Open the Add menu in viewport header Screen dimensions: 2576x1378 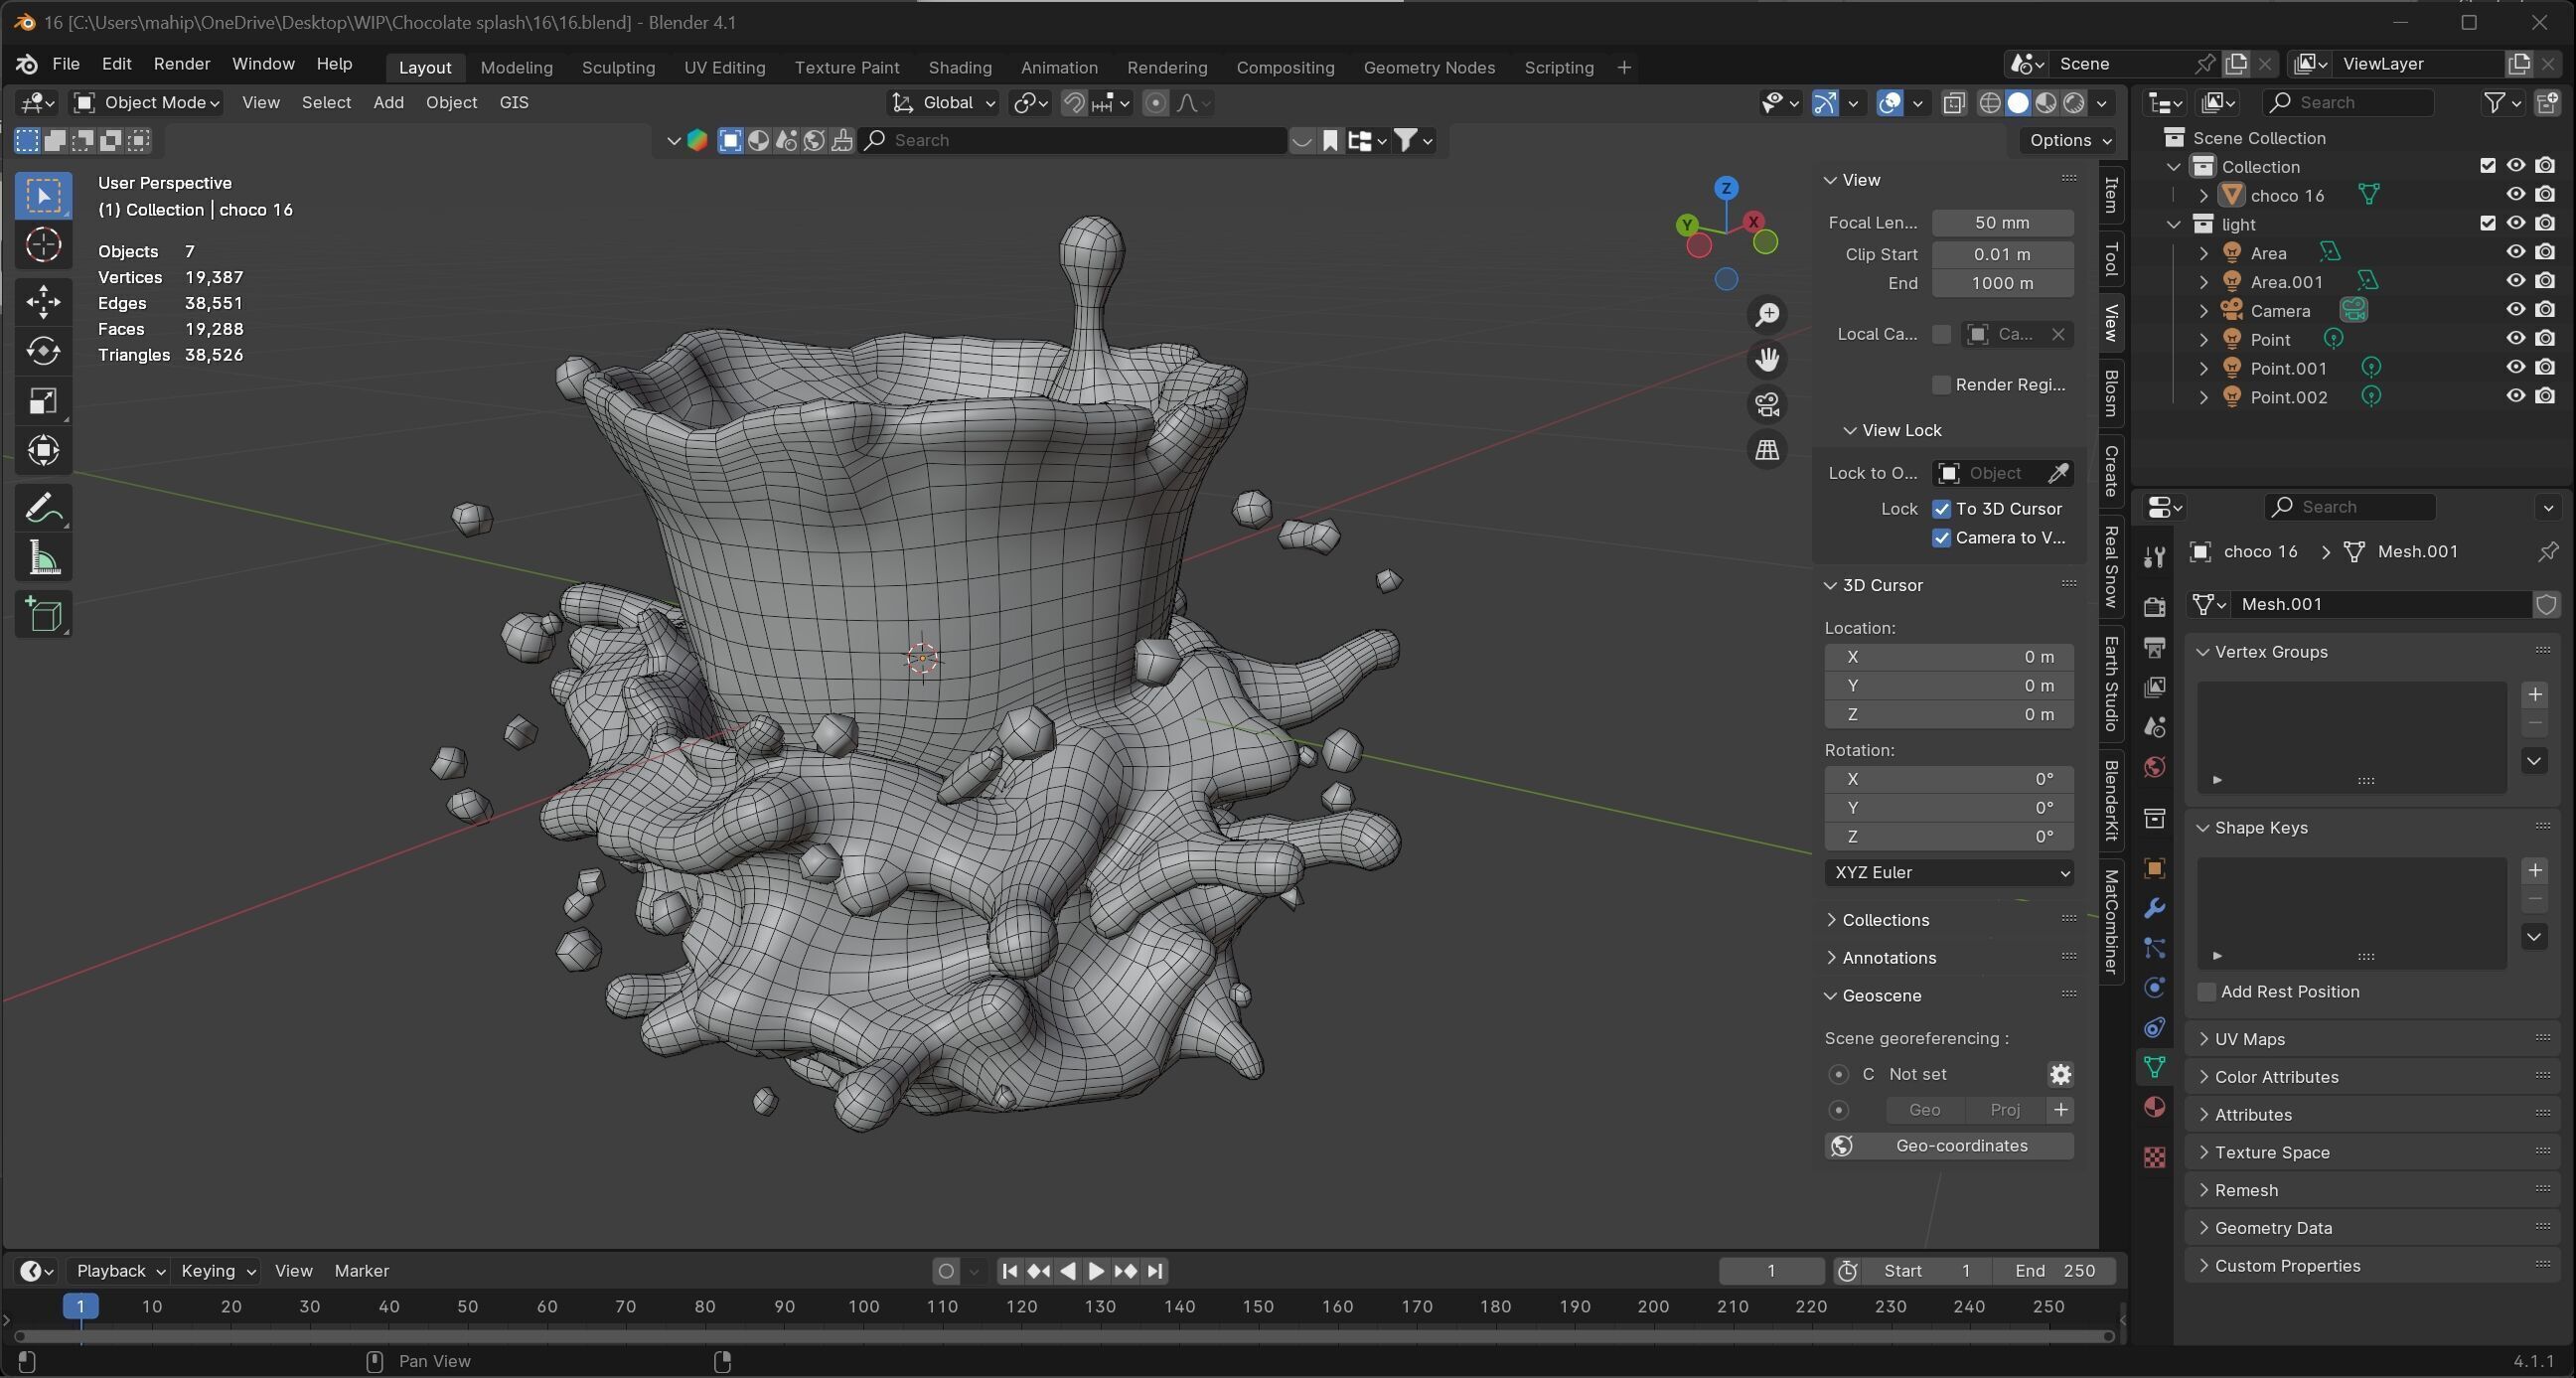point(388,103)
